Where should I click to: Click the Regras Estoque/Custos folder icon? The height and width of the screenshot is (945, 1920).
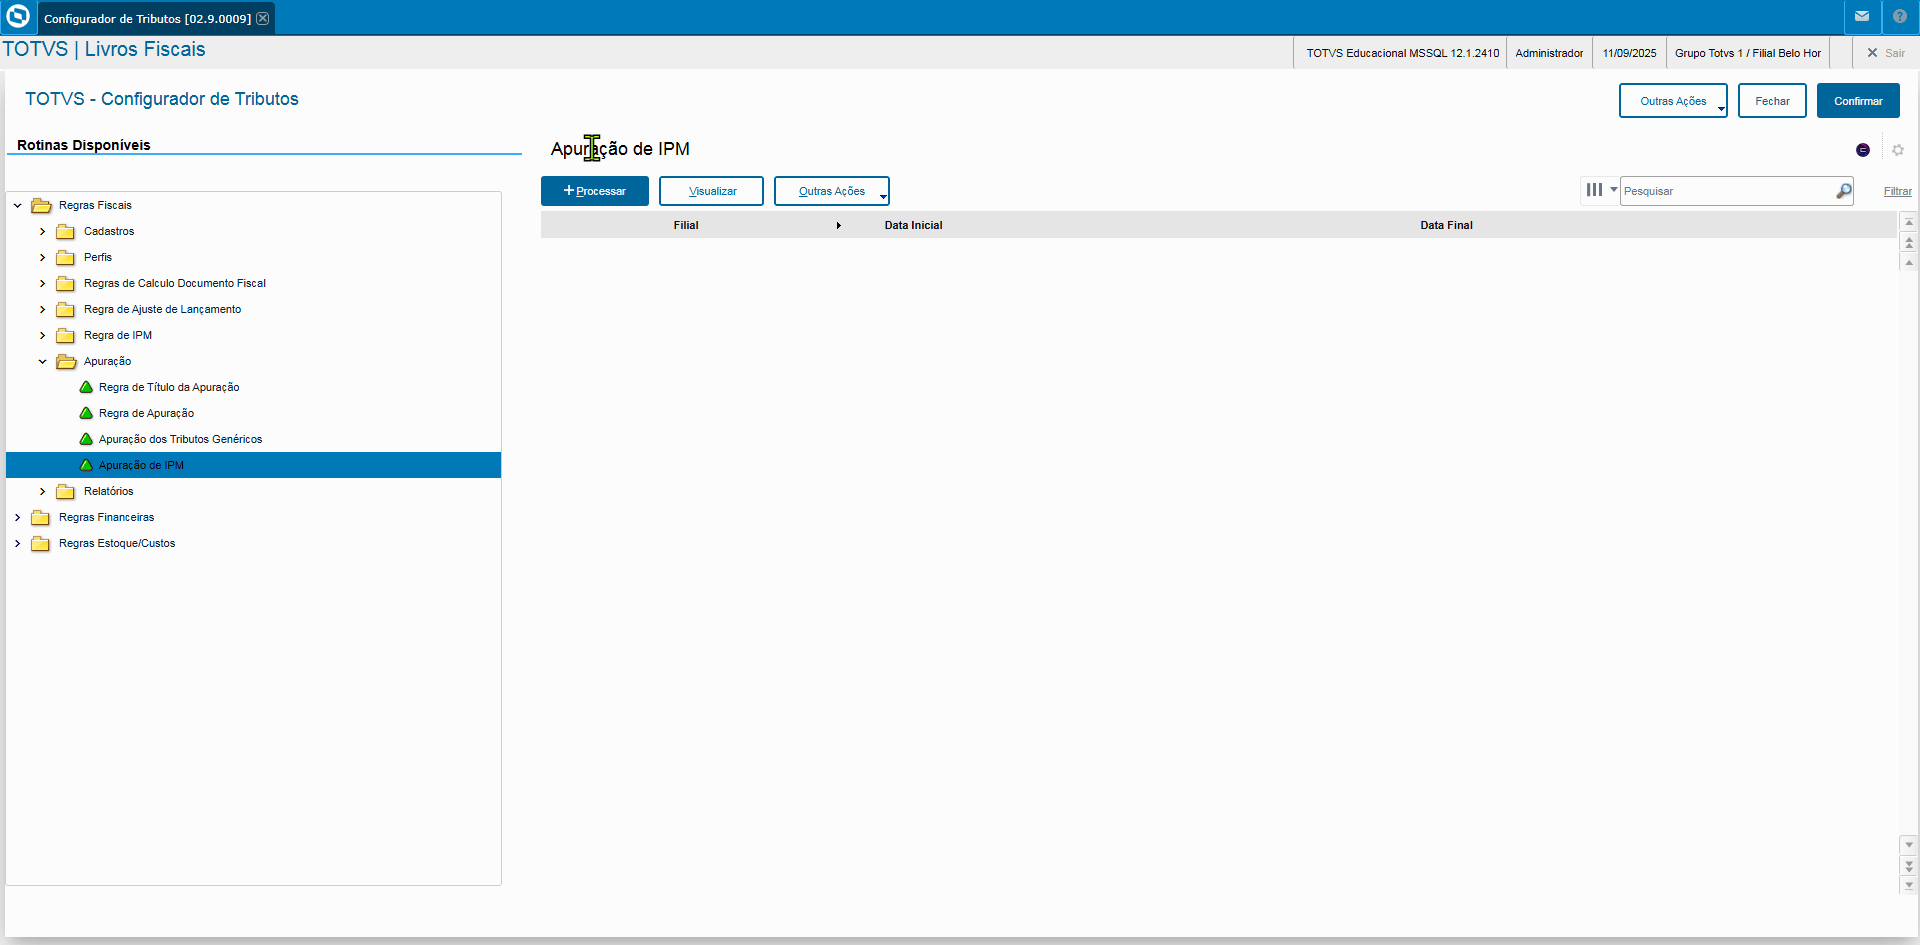(x=41, y=543)
